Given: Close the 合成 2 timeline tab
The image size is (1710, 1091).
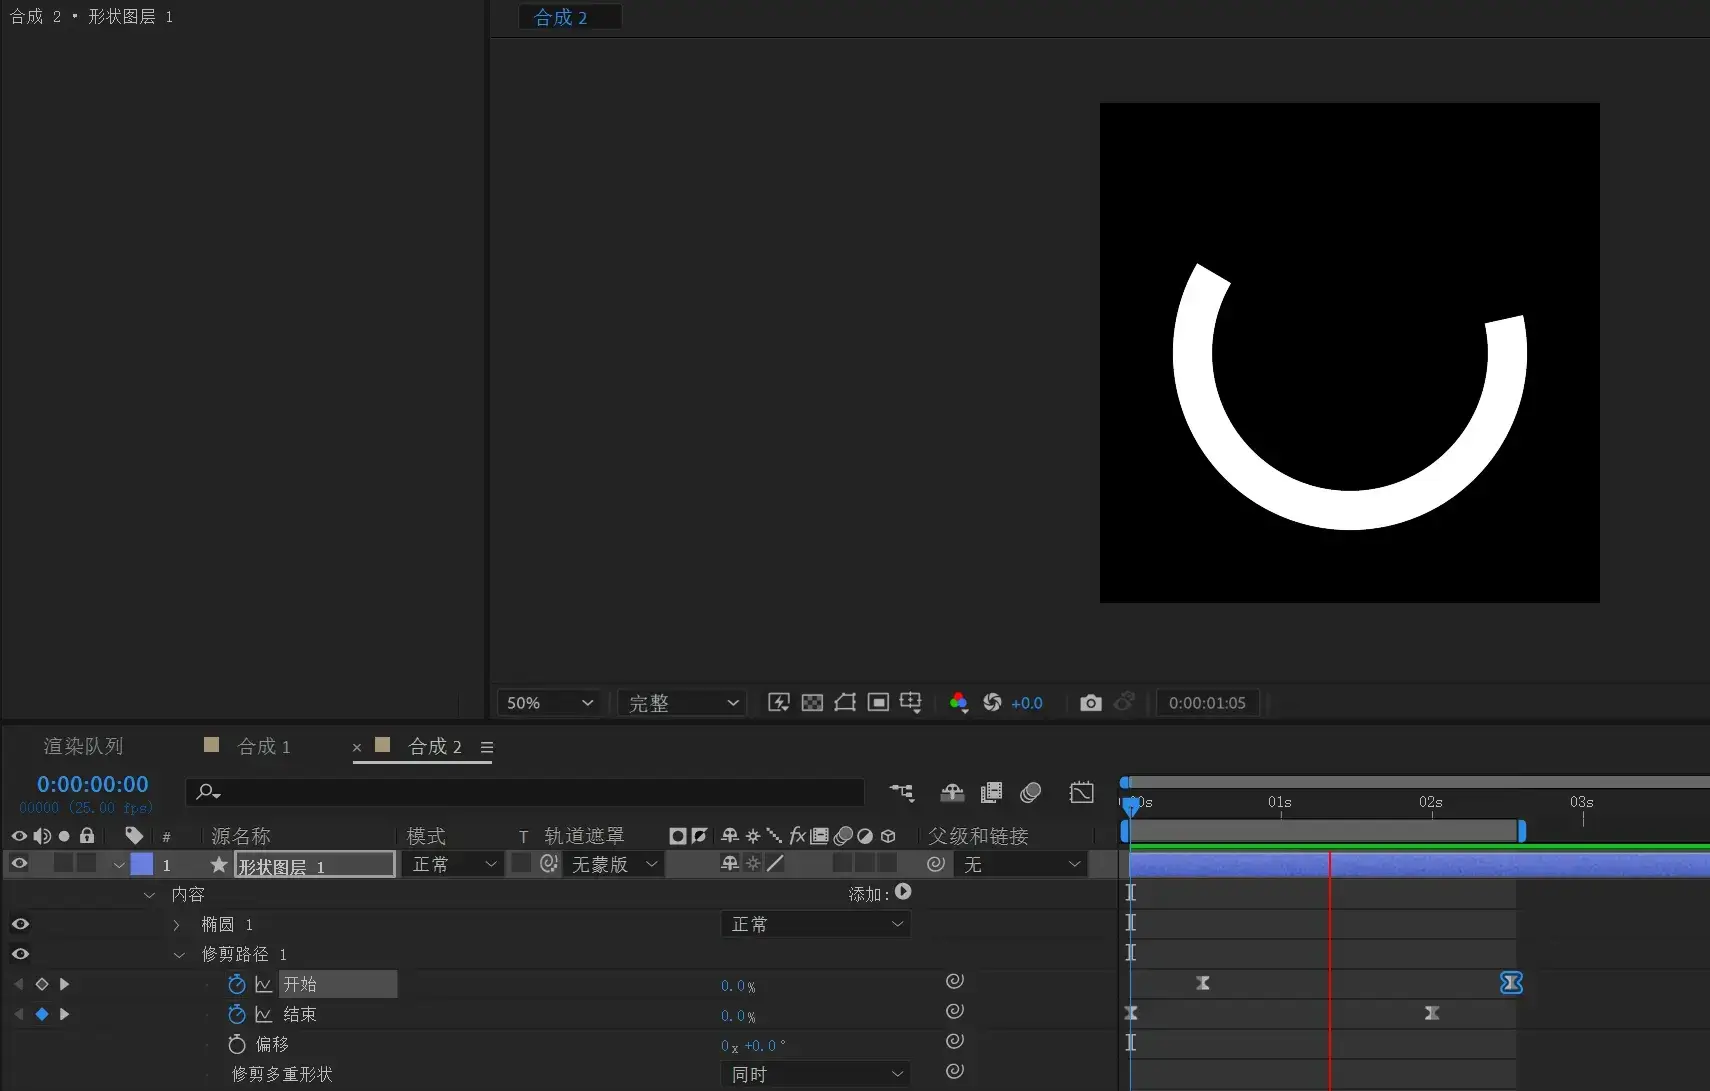Looking at the screenshot, I should pyautogui.click(x=357, y=747).
